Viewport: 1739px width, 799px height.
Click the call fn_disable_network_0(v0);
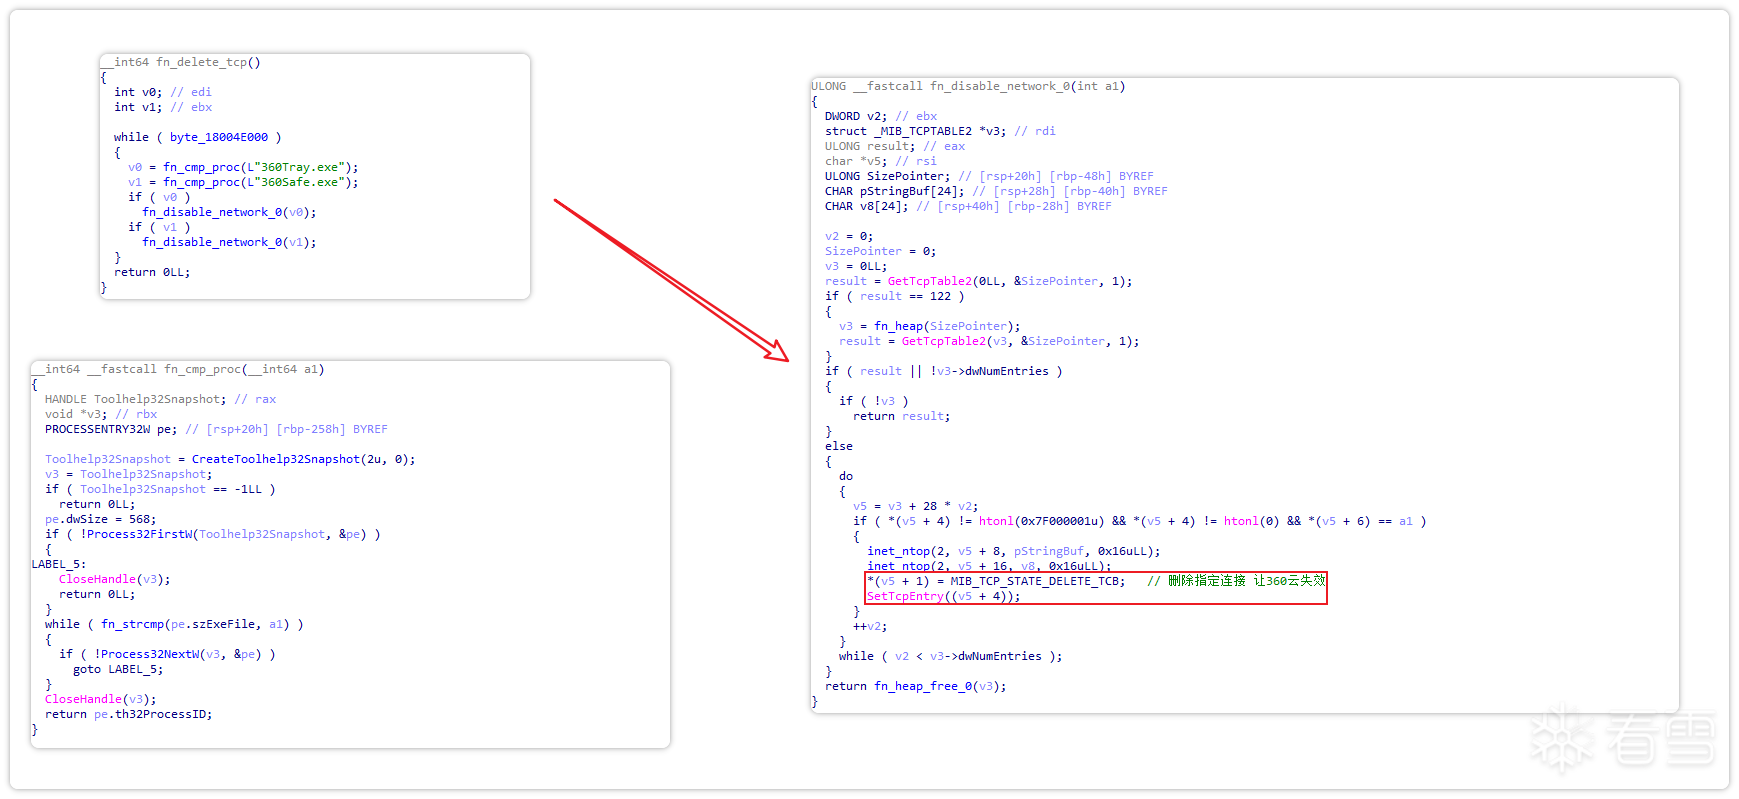[x=229, y=212]
